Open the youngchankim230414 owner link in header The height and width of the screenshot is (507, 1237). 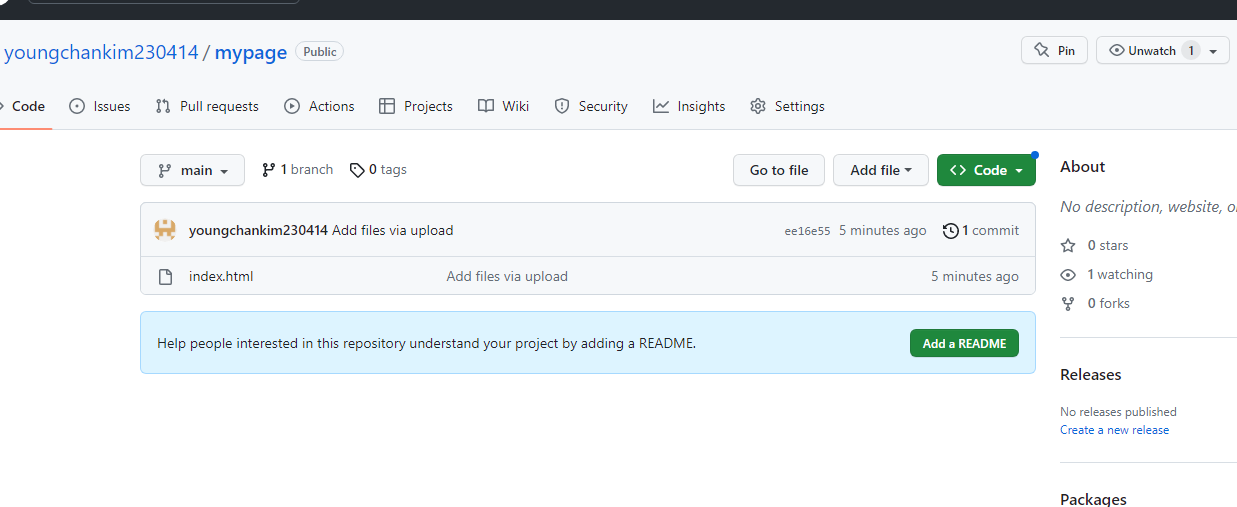101,52
